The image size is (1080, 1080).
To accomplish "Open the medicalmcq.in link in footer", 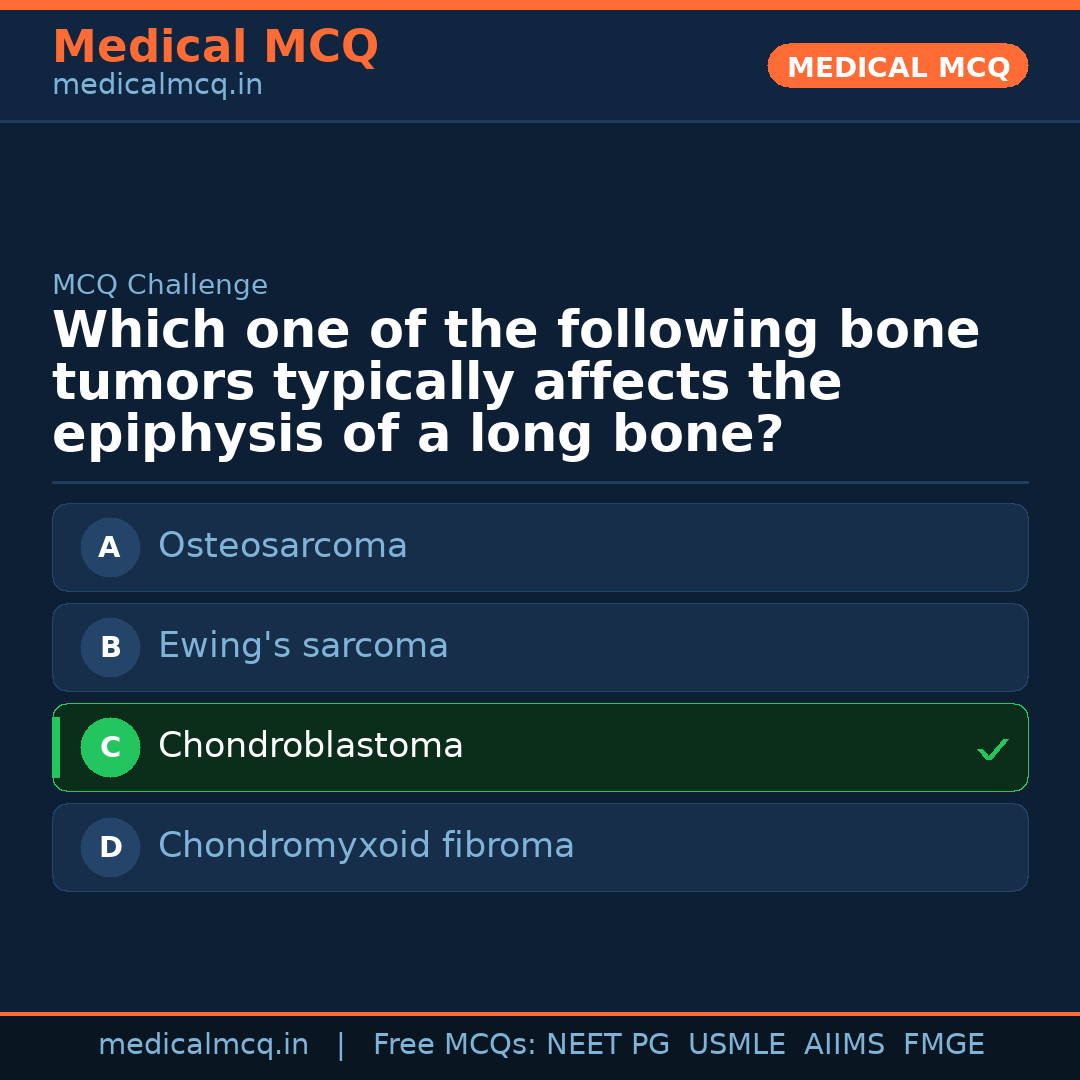I will click(203, 1045).
